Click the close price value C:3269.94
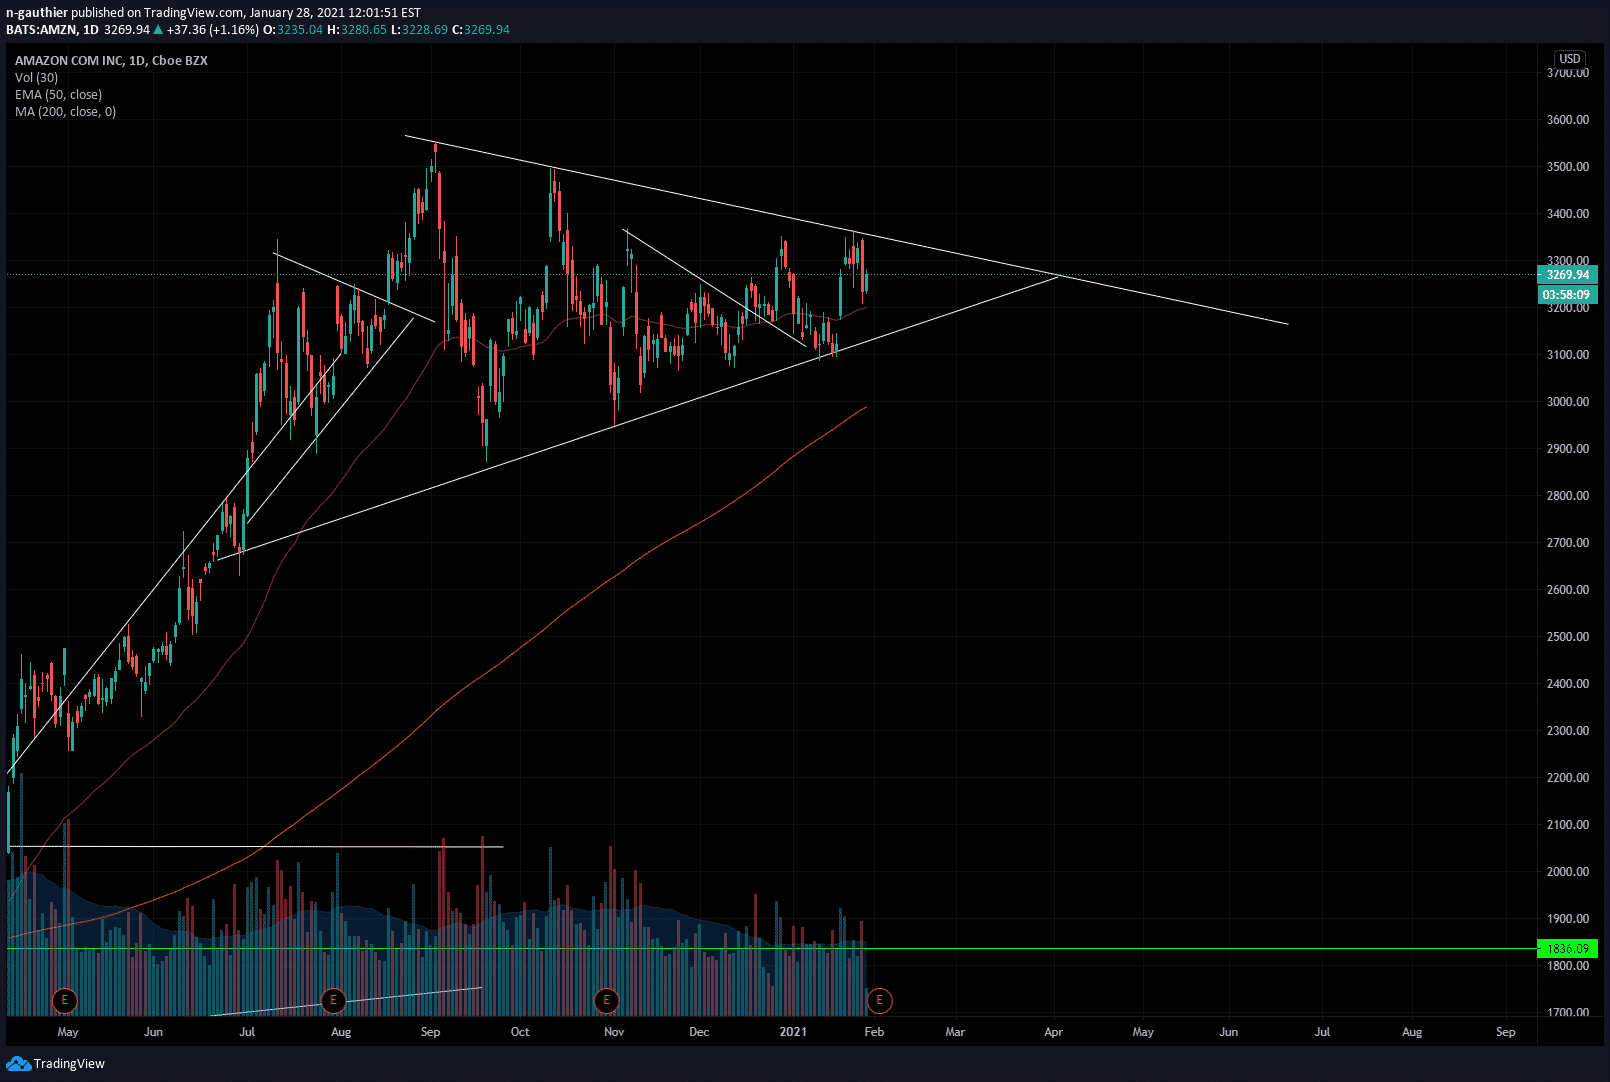Screen dimensions: 1610x1082 pos(481,29)
